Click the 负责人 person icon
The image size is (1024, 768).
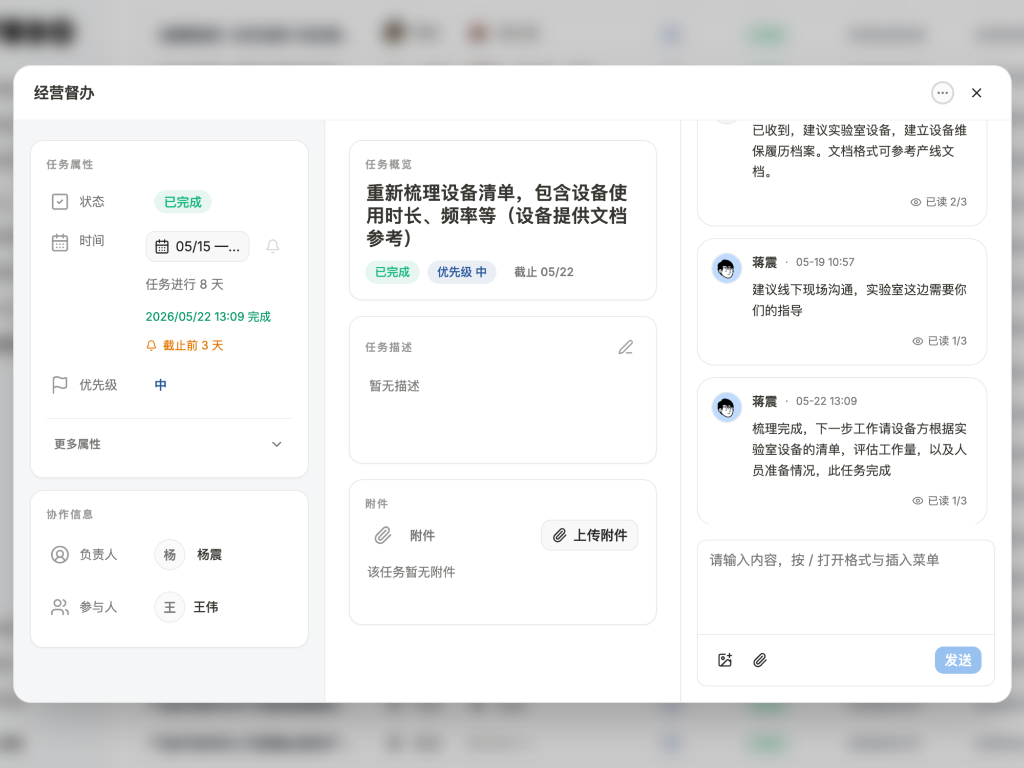pos(59,554)
